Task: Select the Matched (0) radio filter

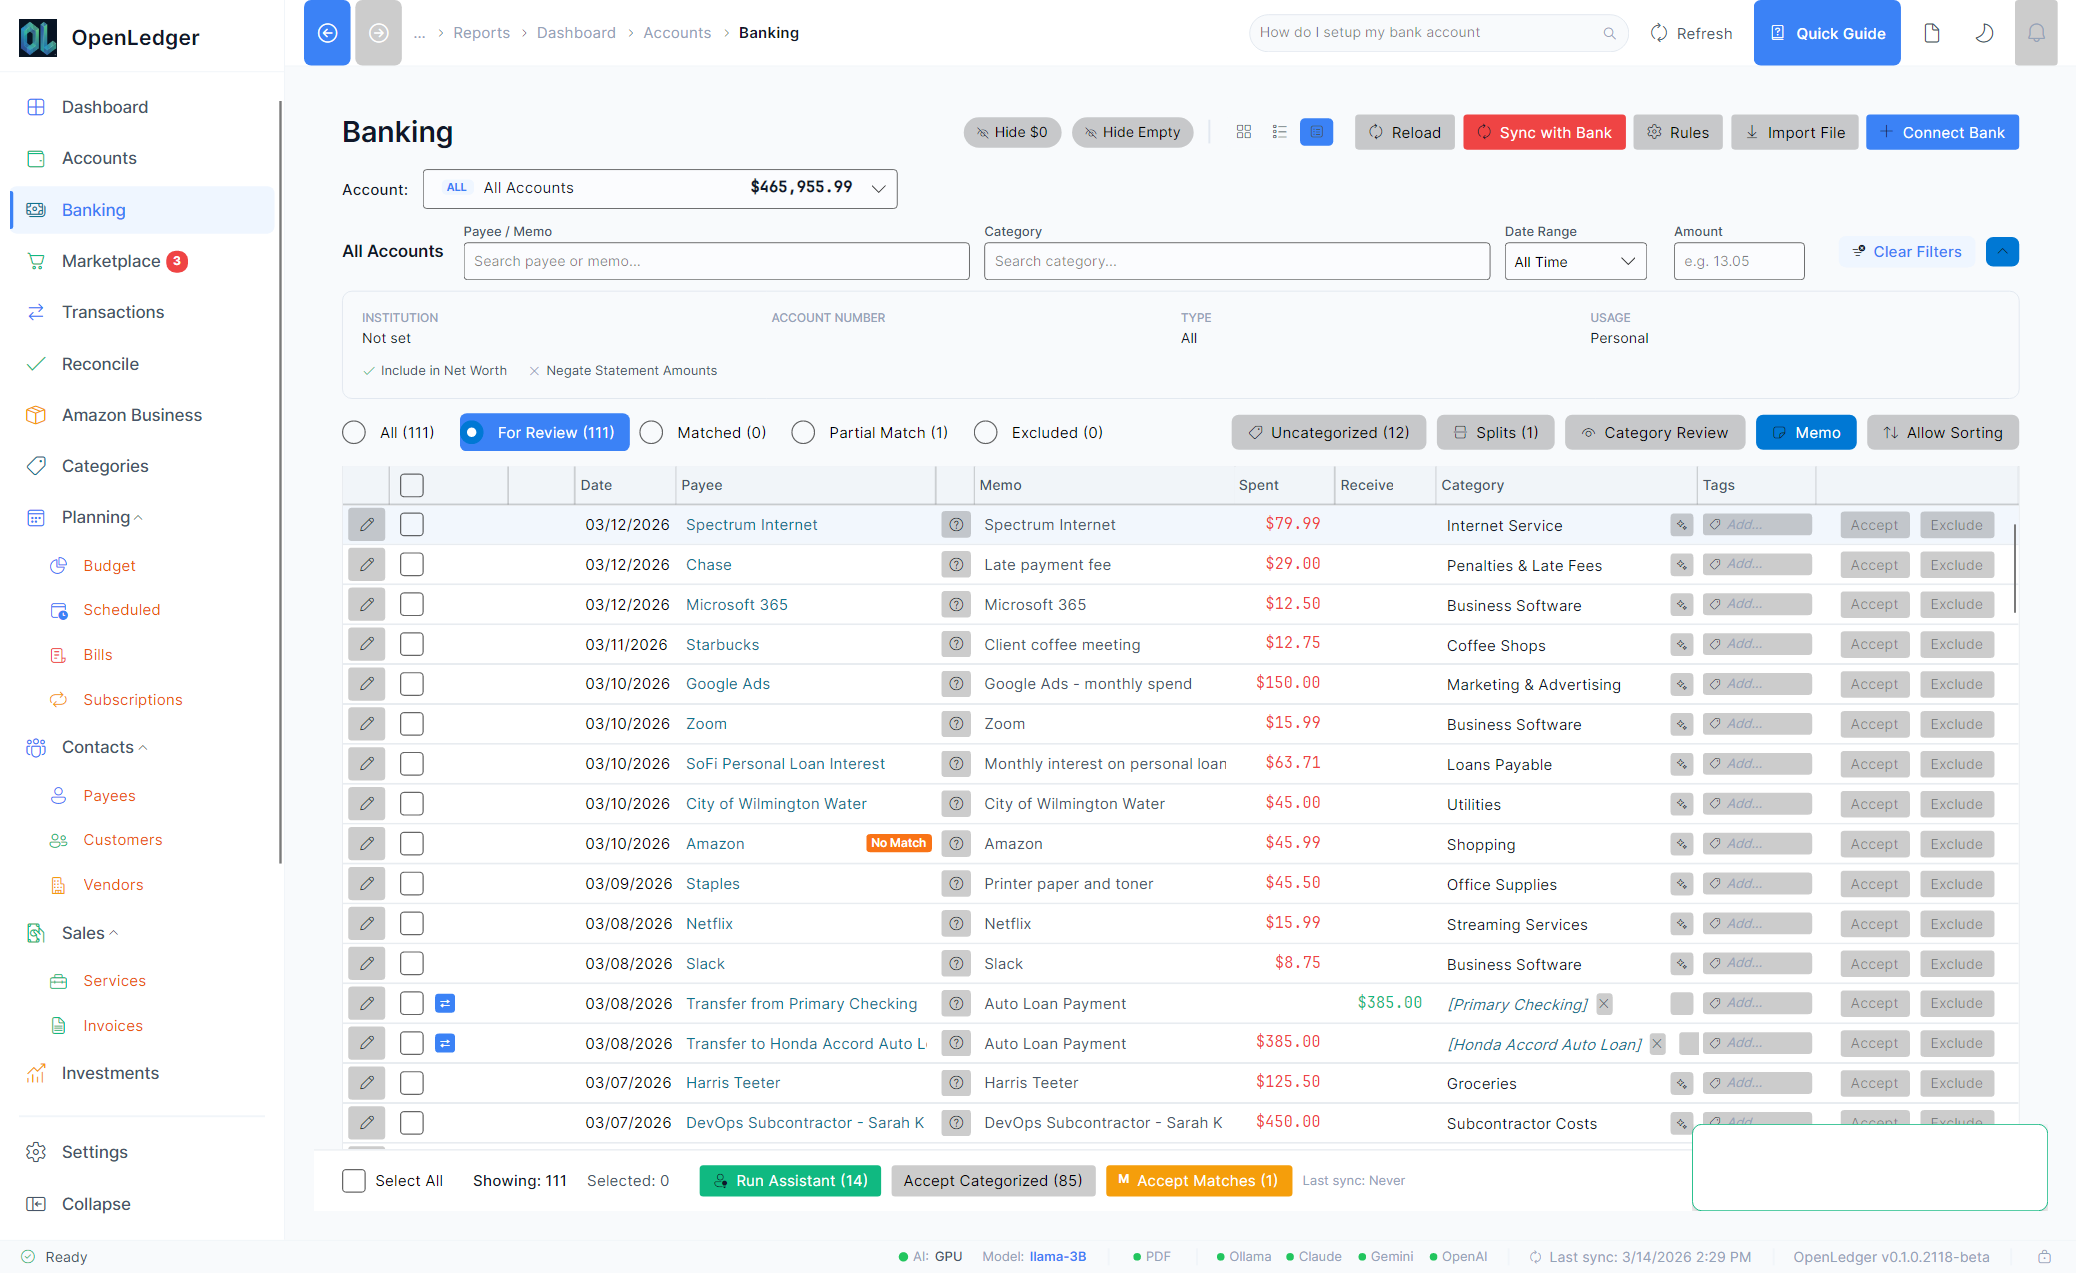Action: pyautogui.click(x=651, y=432)
